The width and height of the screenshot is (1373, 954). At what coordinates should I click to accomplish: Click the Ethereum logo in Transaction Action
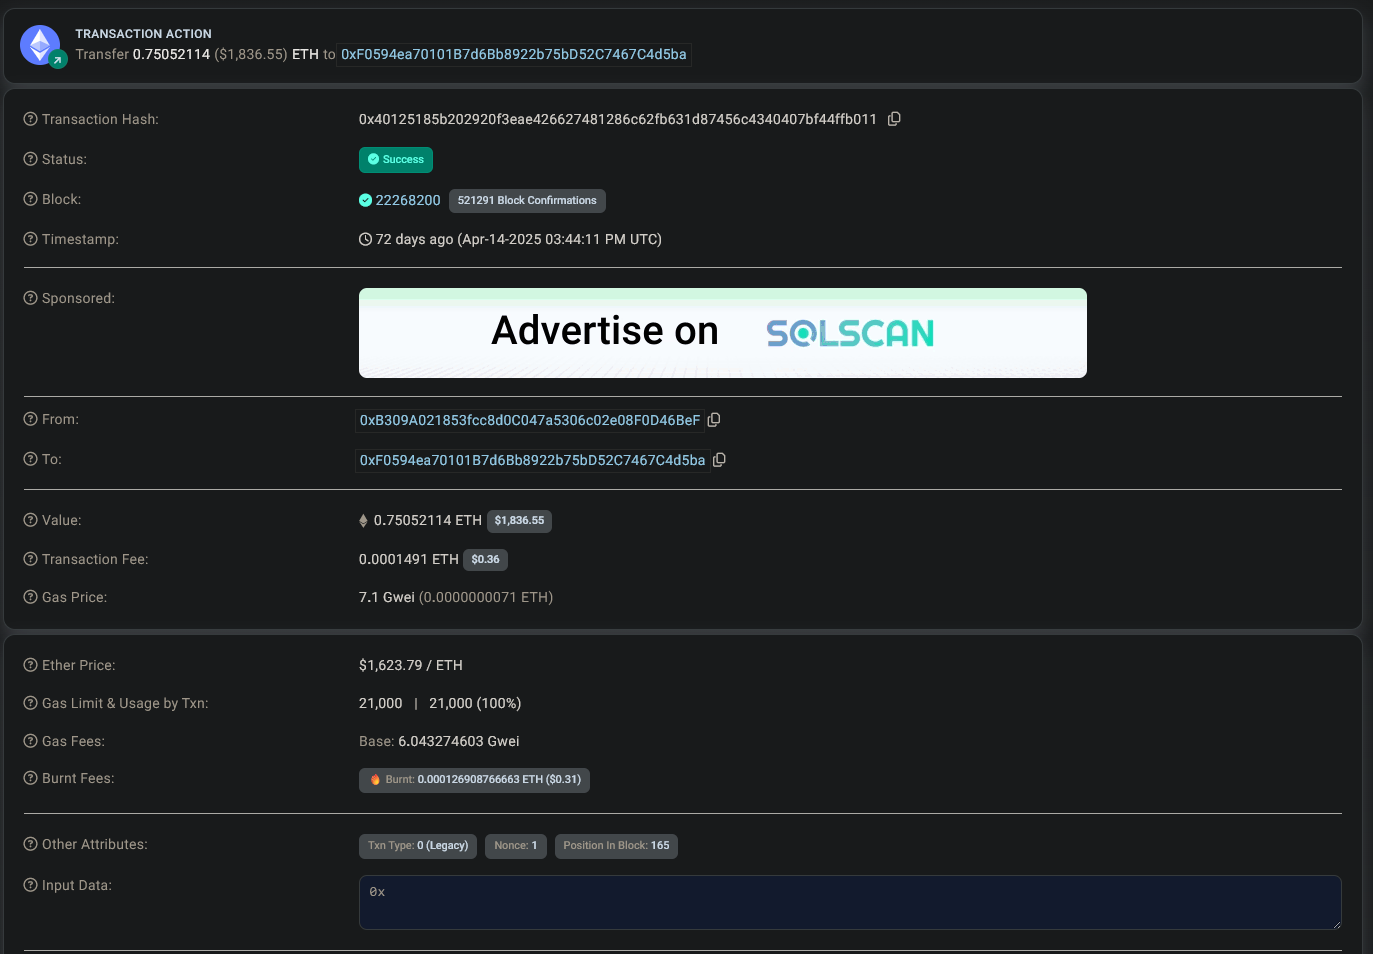click(41, 45)
